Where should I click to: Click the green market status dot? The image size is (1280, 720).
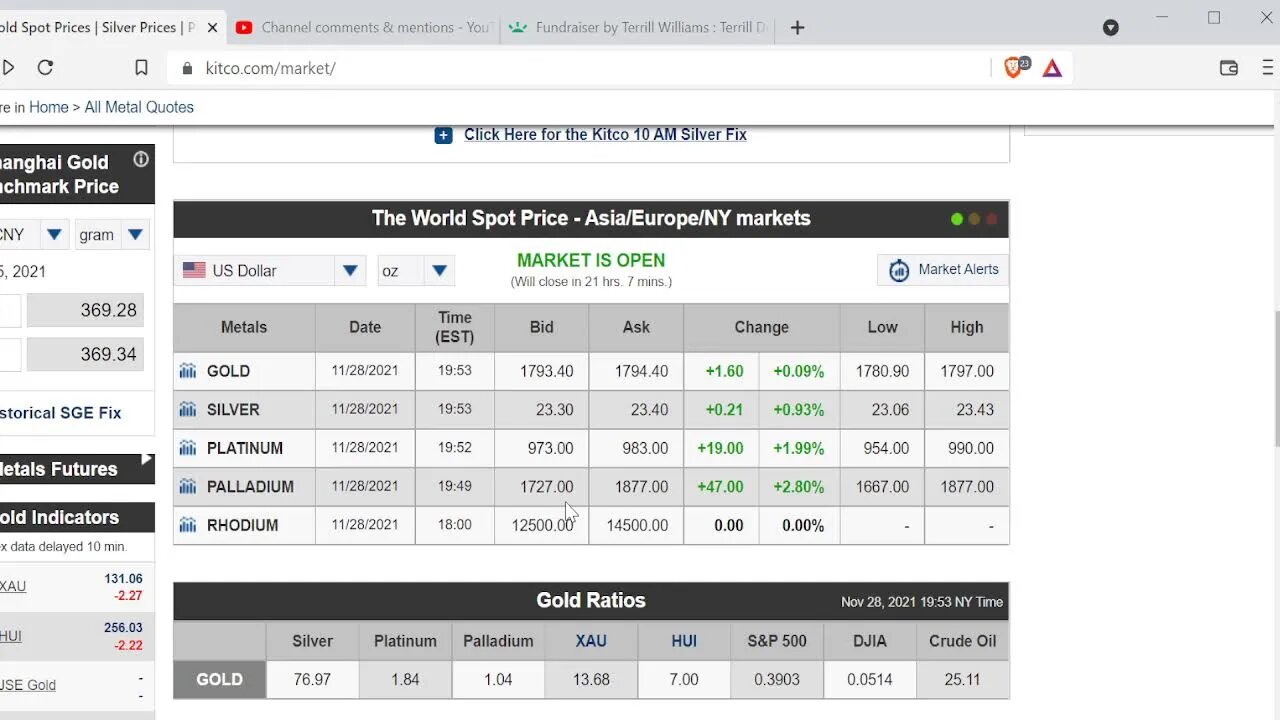pos(957,219)
